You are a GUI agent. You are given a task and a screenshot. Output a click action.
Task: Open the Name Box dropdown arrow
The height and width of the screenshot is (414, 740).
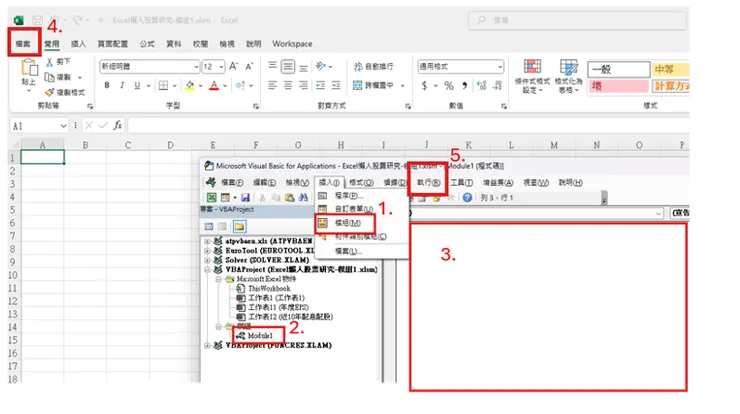(x=63, y=126)
